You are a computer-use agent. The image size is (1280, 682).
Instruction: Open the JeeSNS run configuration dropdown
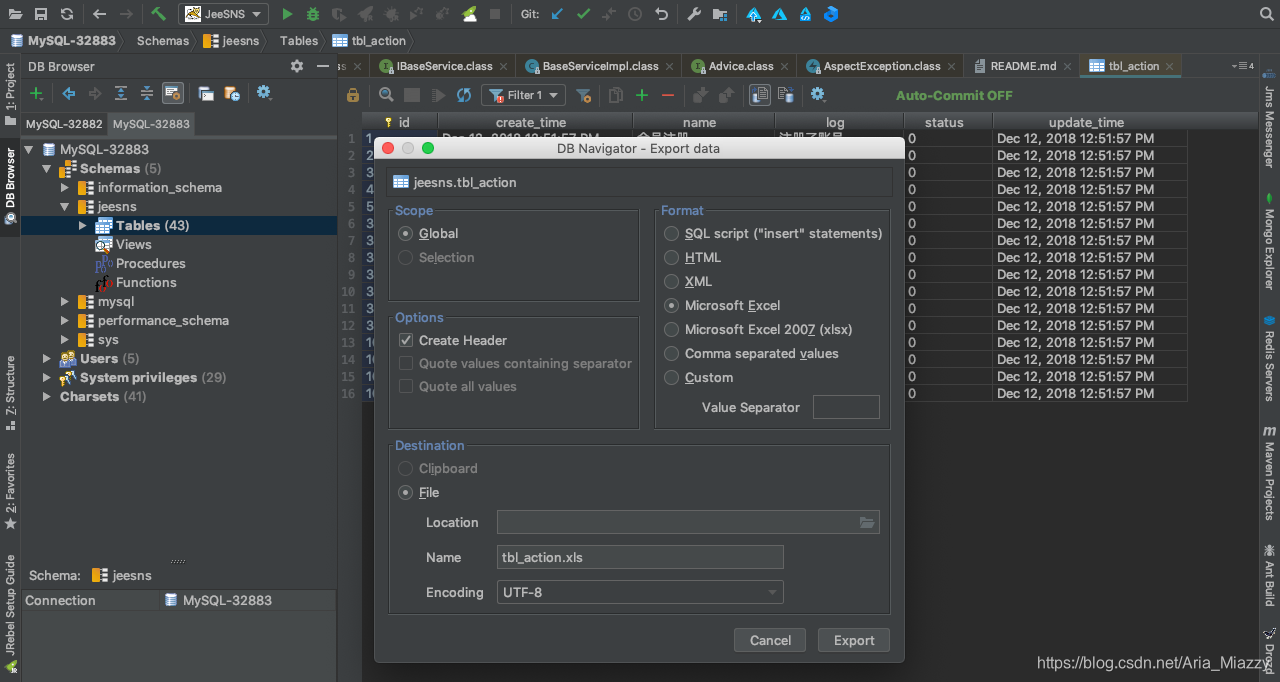(223, 14)
